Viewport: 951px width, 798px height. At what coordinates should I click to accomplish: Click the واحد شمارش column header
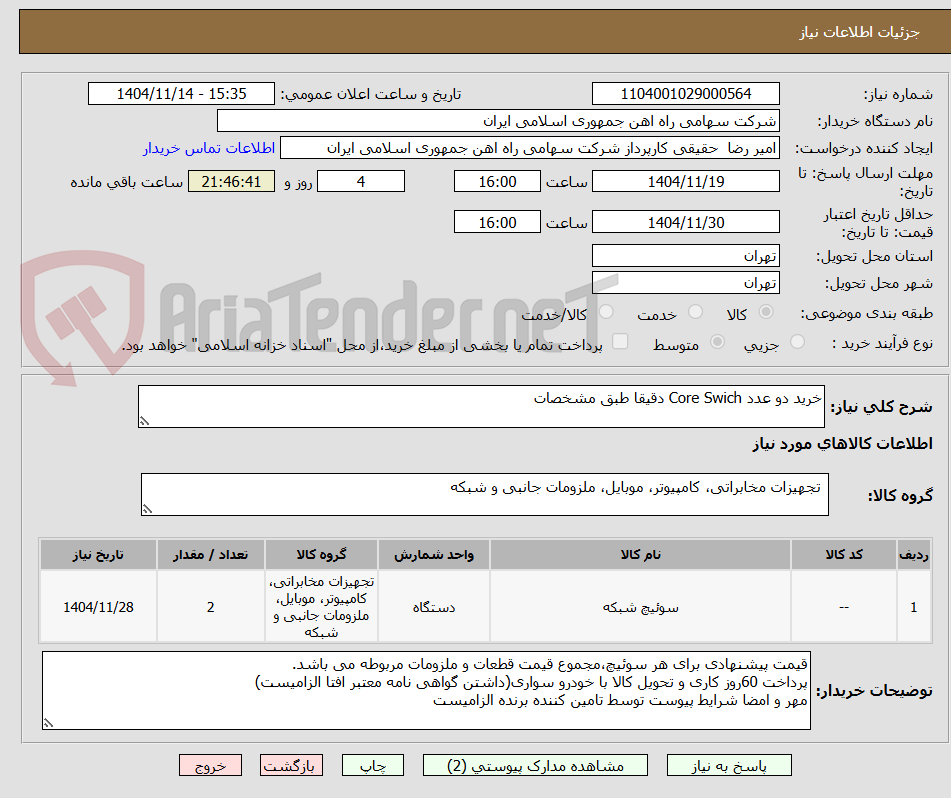tap(434, 554)
